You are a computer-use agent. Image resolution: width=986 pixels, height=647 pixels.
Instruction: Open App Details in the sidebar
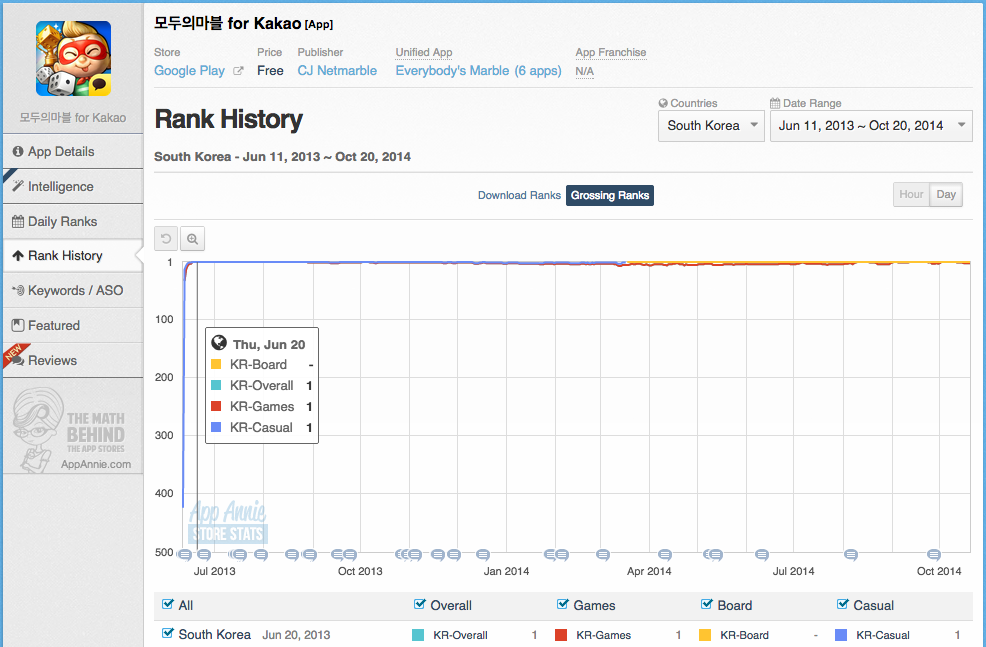(73, 152)
